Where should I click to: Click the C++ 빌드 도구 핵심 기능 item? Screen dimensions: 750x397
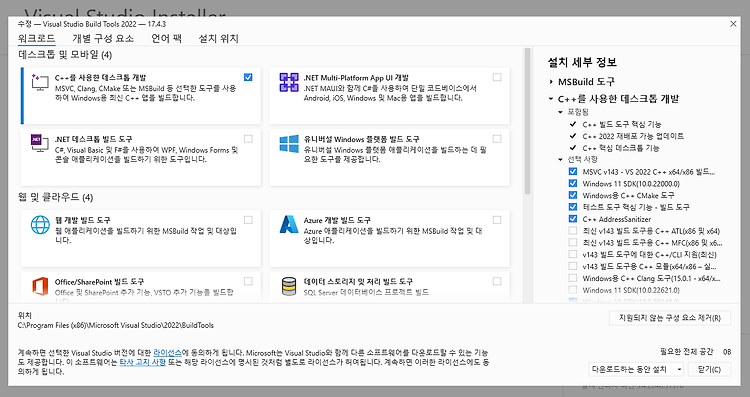tap(622, 124)
